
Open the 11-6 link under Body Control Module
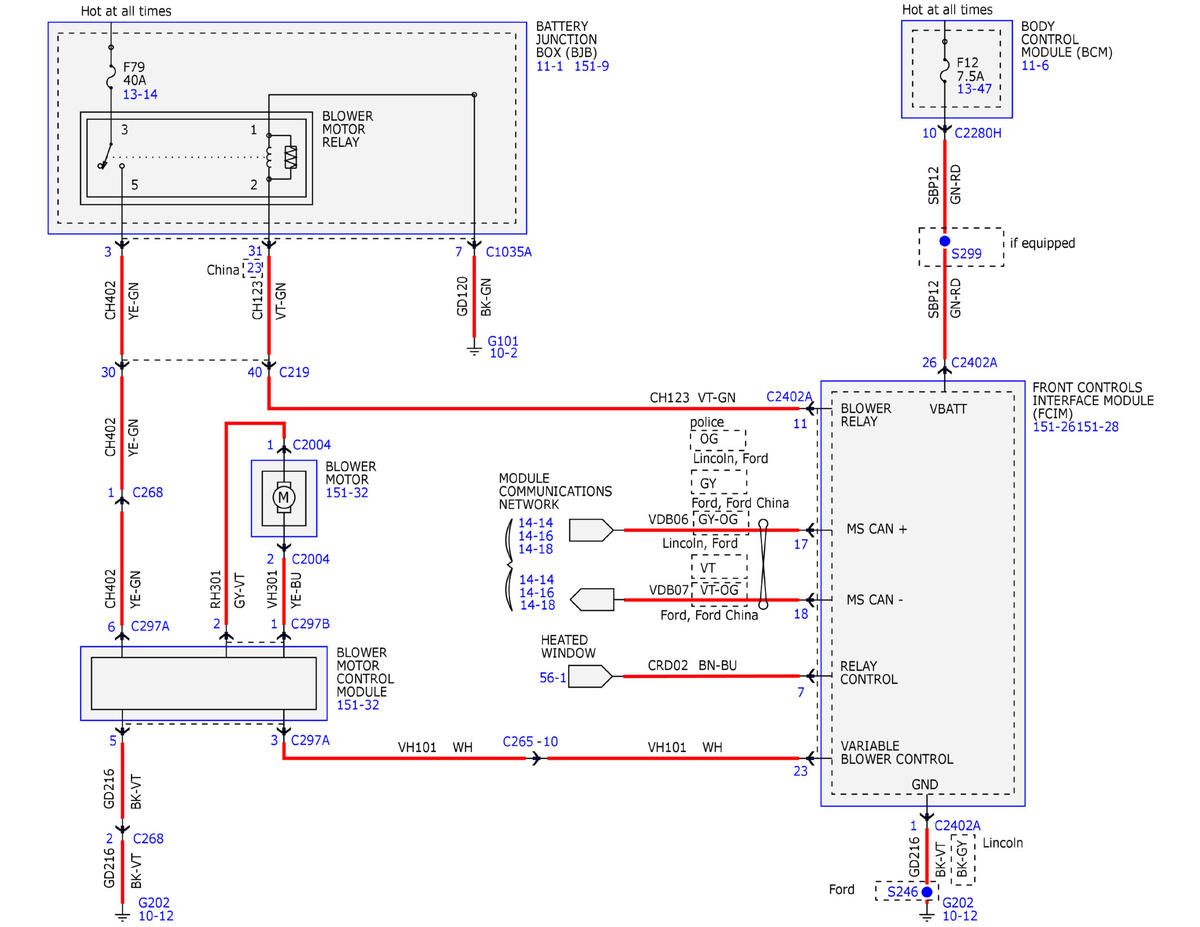(1036, 67)
